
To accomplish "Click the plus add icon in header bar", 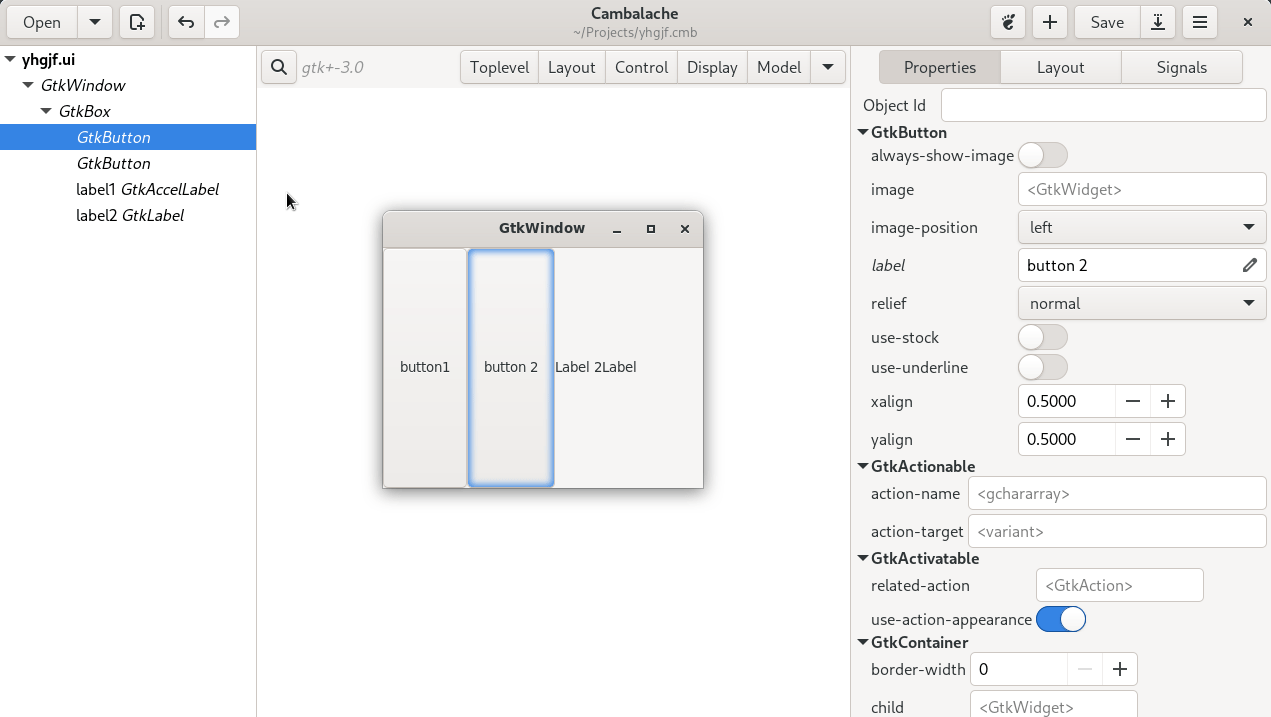I will 1050,22.
